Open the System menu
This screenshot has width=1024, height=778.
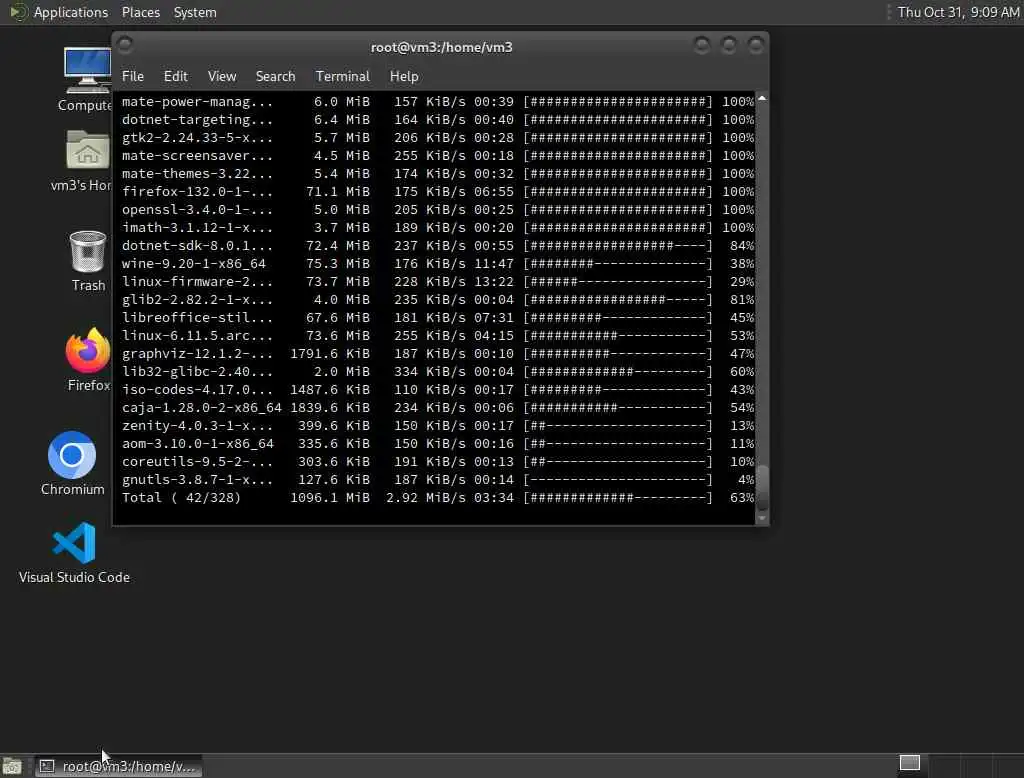pos(195,12)
